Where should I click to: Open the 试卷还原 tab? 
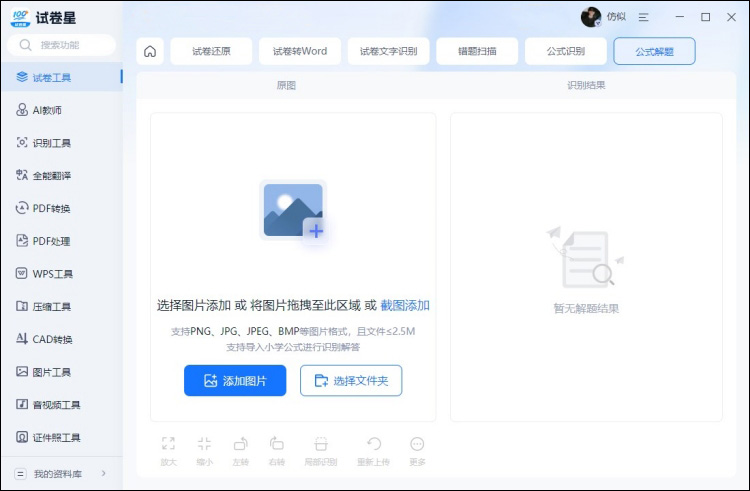(x=211, y=51)
